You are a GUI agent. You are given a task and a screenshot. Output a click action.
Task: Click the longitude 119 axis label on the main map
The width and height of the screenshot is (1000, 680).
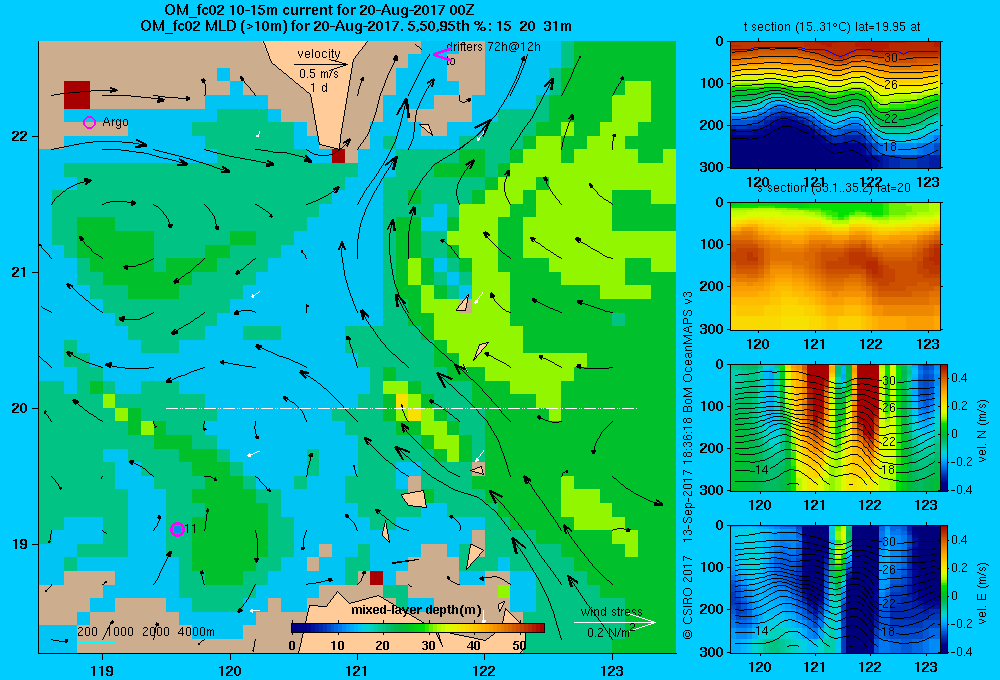102,670
